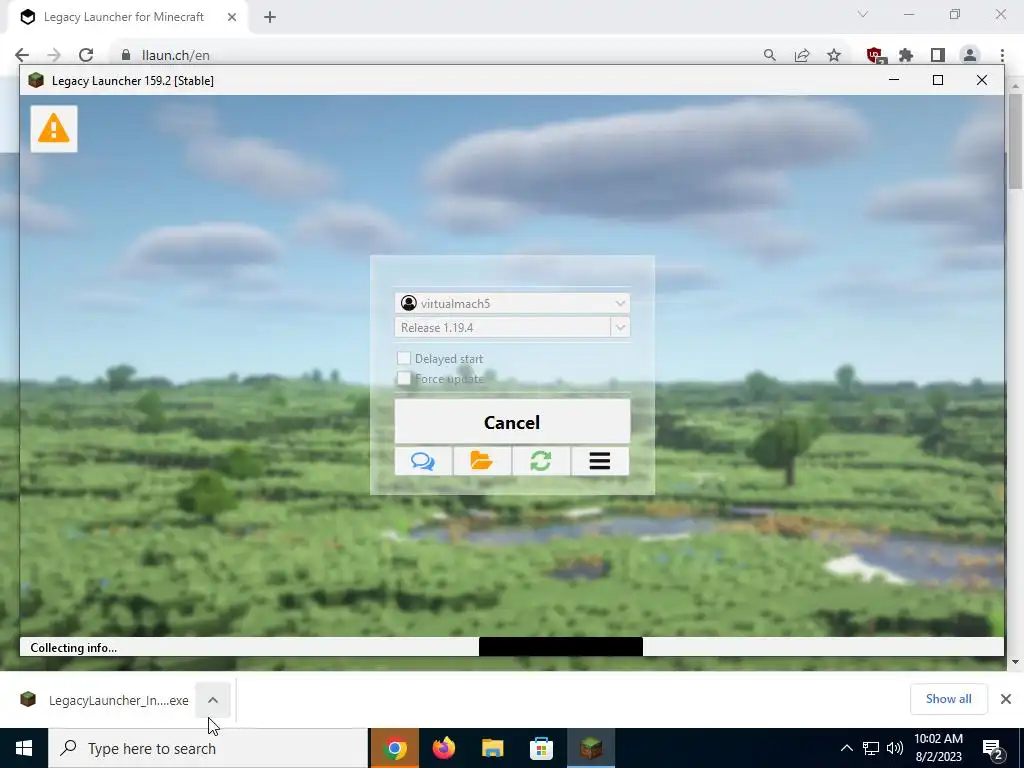Open a new browser tab
This screenshot has width=1024, height=768.
point(270,17)
